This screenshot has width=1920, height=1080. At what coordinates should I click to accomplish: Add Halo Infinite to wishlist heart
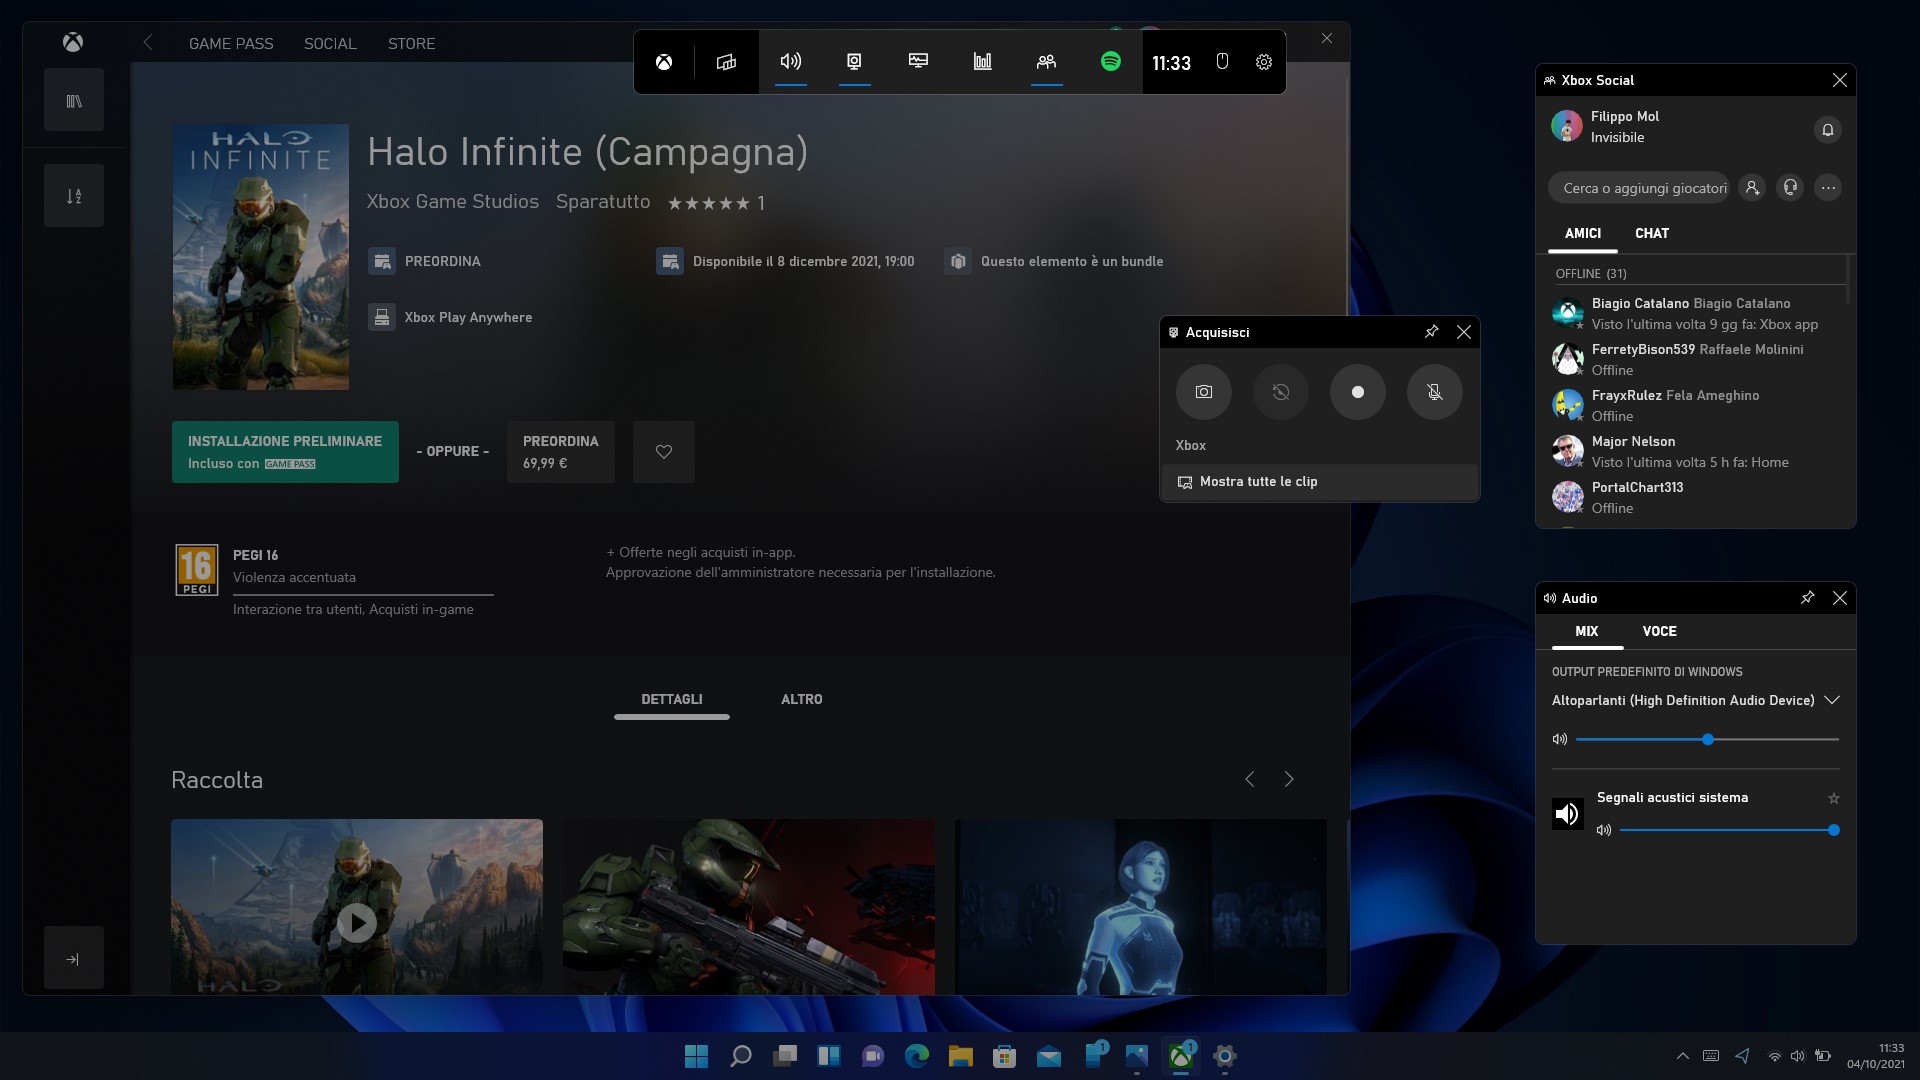(x=664, y=452)
